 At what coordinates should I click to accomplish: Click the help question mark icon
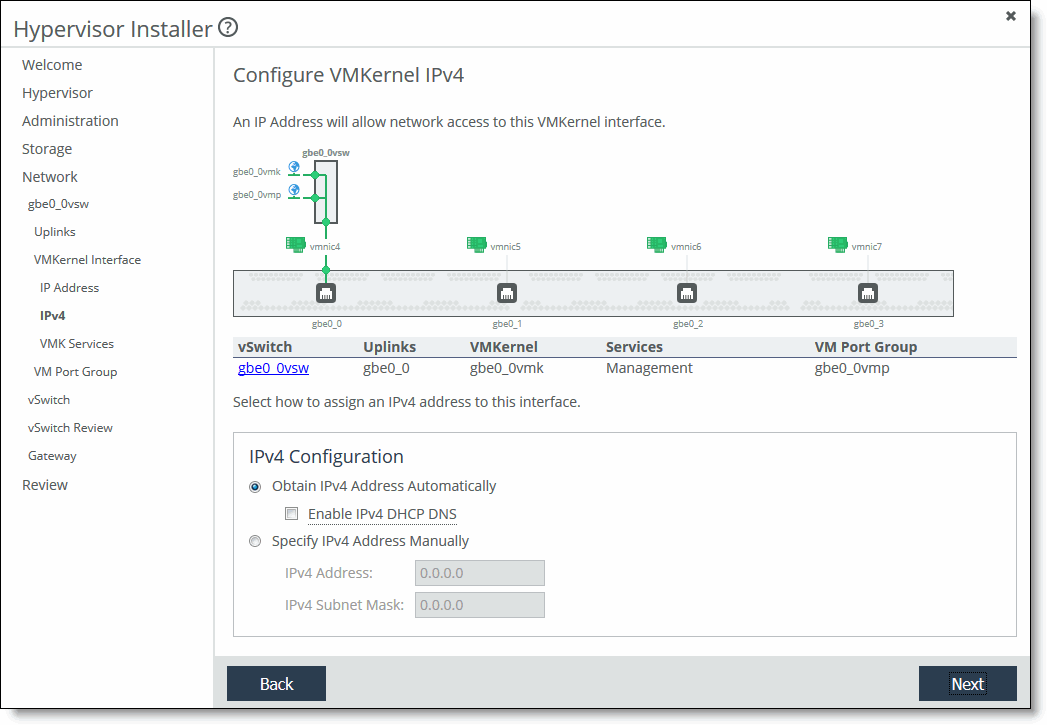pyautogui.click(x=227, y=28)
